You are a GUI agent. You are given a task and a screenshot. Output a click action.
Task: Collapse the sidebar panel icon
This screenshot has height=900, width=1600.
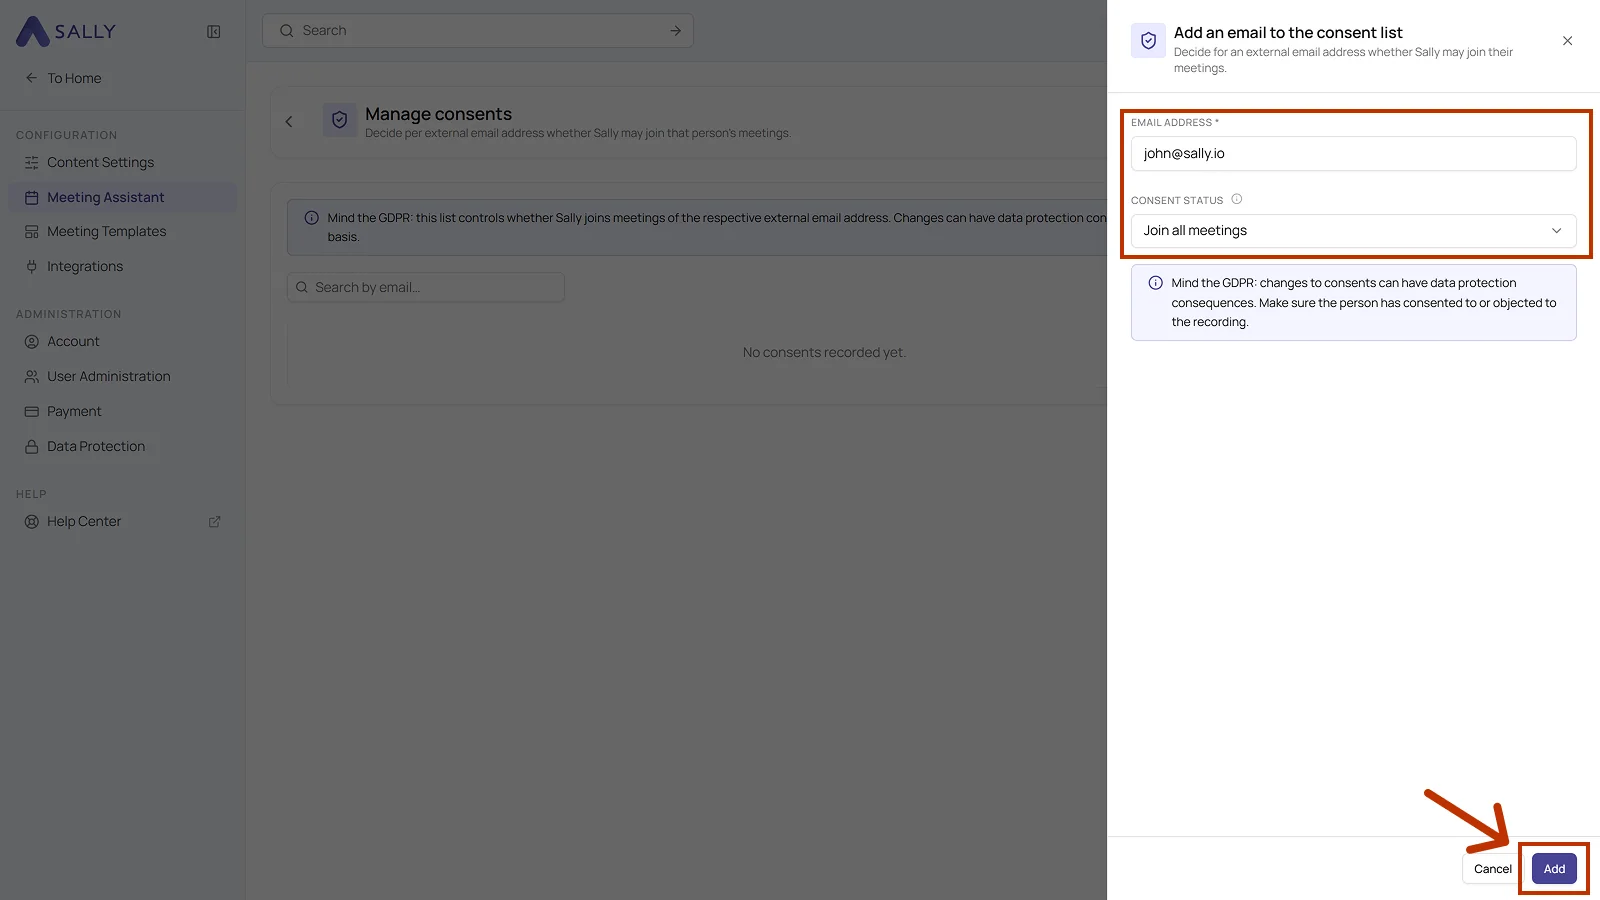click(213, 32)
